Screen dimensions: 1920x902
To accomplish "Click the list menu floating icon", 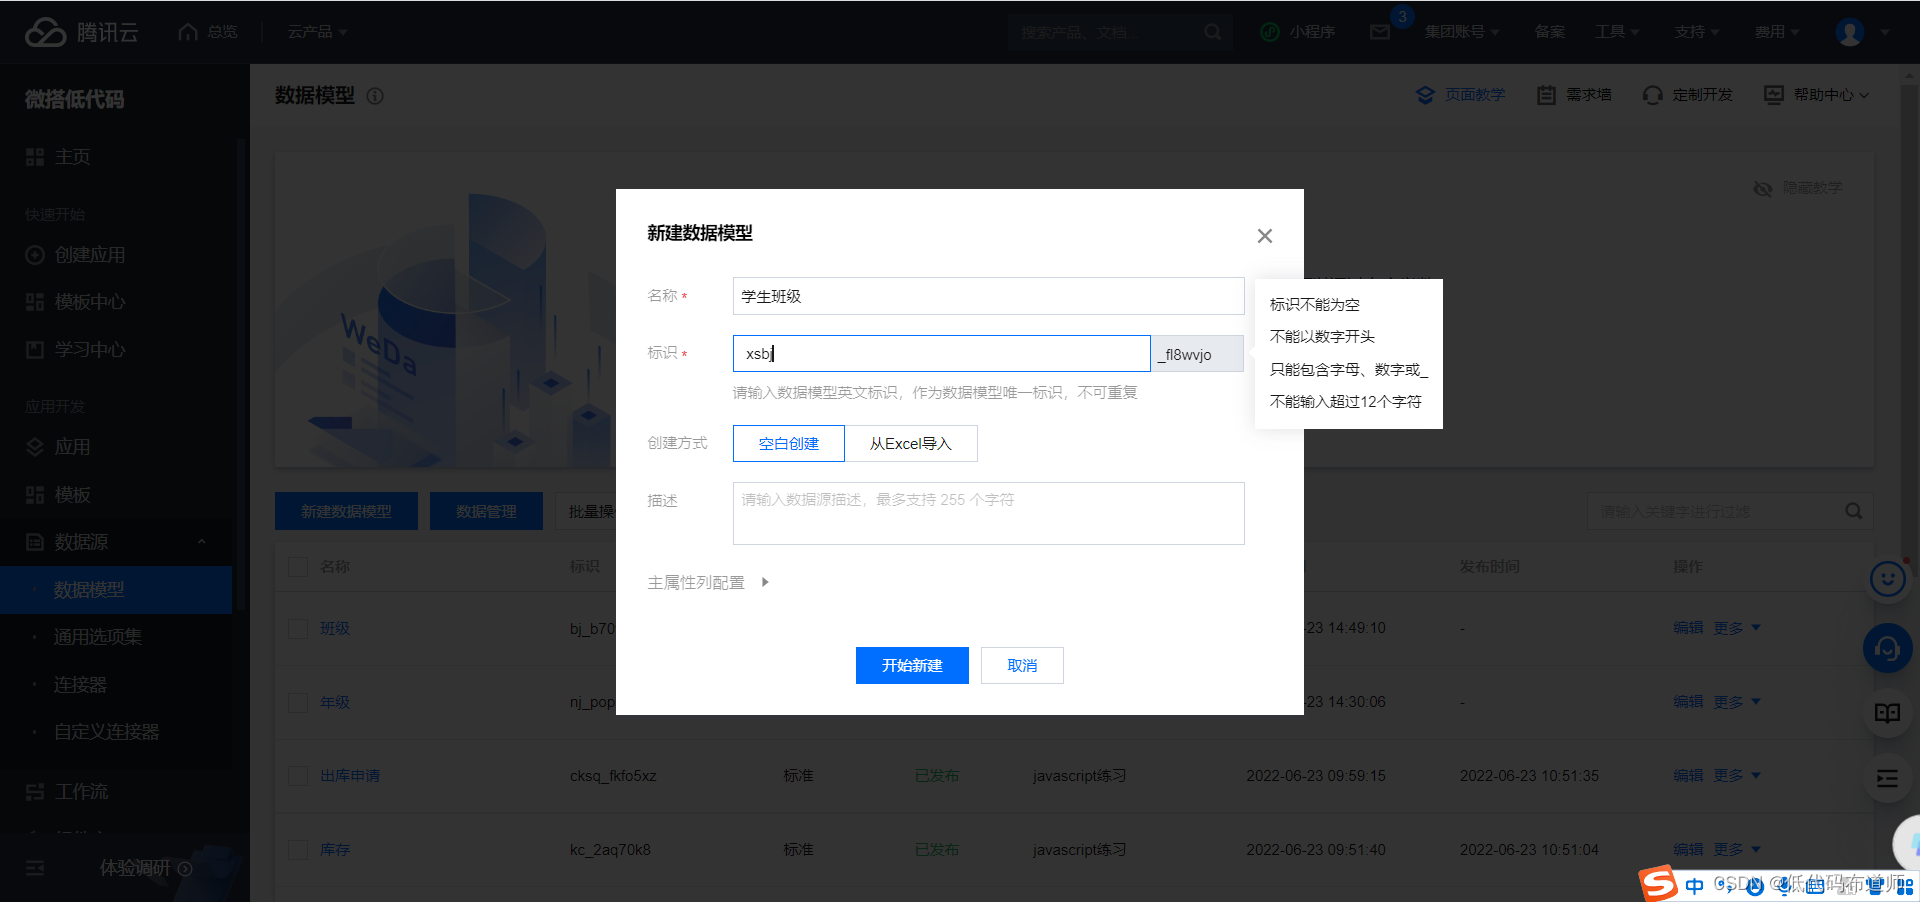I will pyautogui.click(x=1887, y=779).
